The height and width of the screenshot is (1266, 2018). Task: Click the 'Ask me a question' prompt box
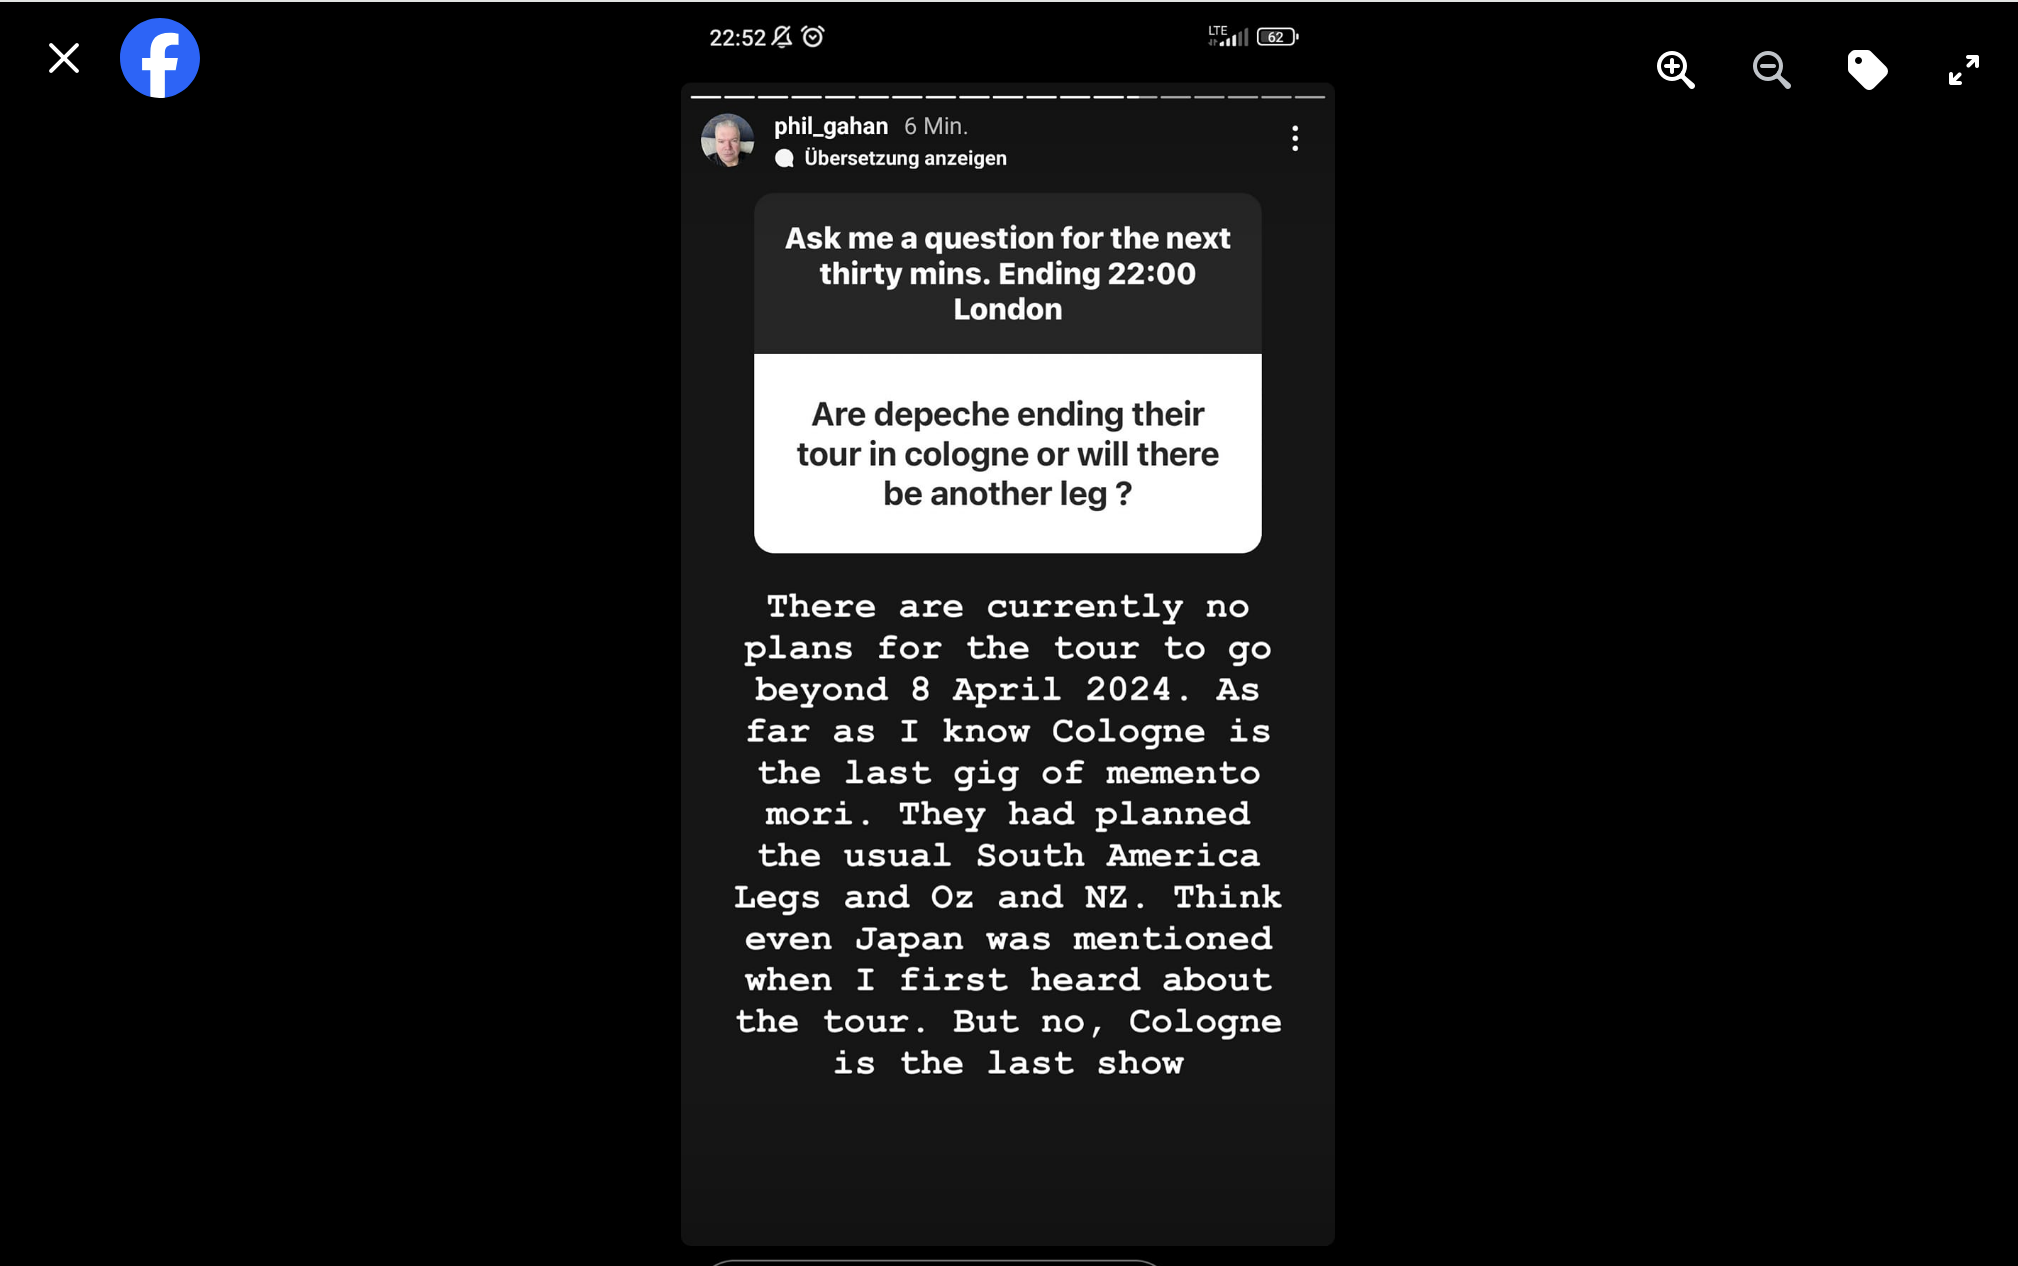pyautogui.click(x=1007, y=273)
